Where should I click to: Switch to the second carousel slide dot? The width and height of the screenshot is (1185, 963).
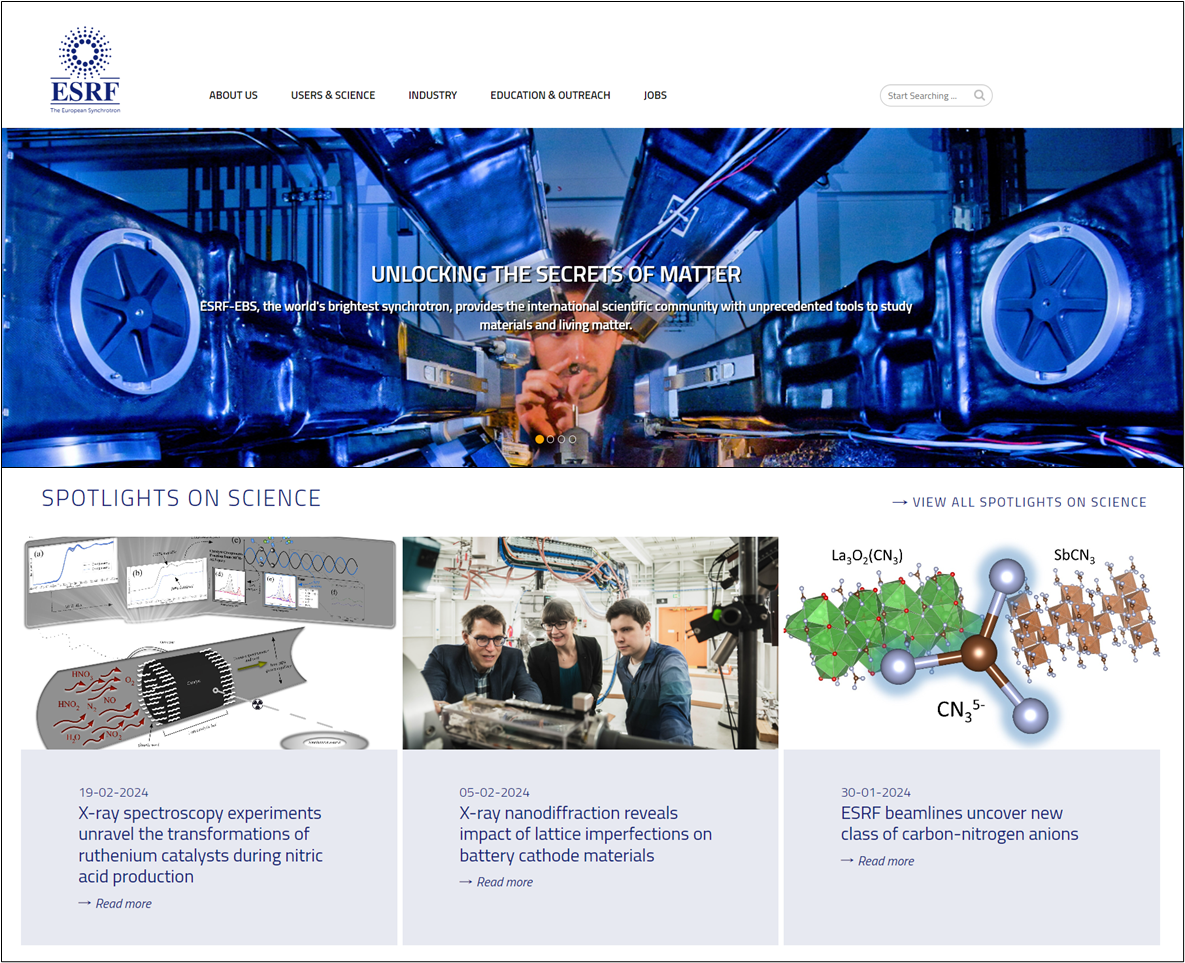click(x=551, y=439)
